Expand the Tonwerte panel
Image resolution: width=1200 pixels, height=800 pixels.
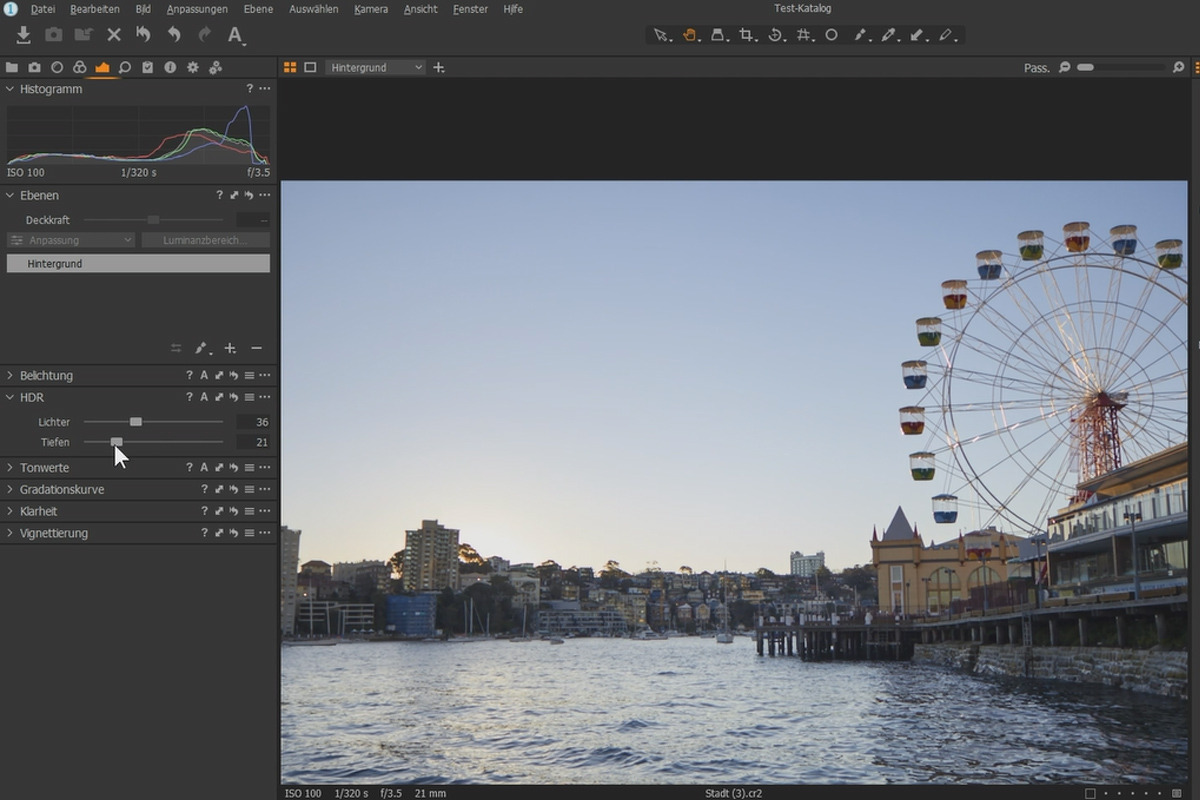pos(10,467)
